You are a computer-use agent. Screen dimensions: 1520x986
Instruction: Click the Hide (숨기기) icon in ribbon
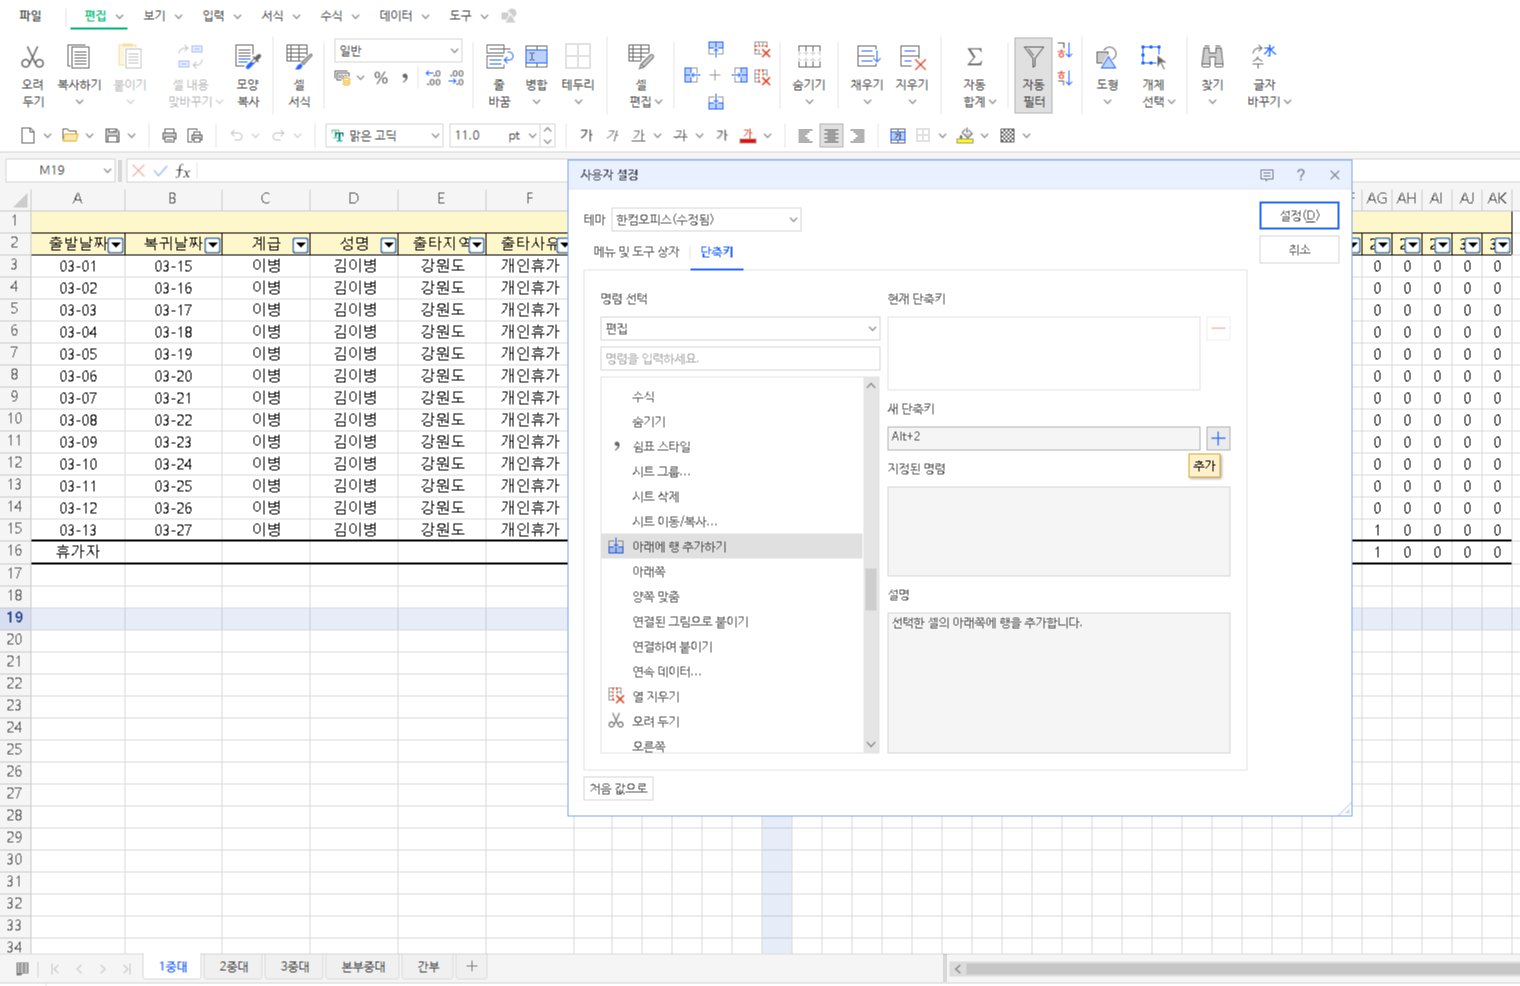point(809,58)
